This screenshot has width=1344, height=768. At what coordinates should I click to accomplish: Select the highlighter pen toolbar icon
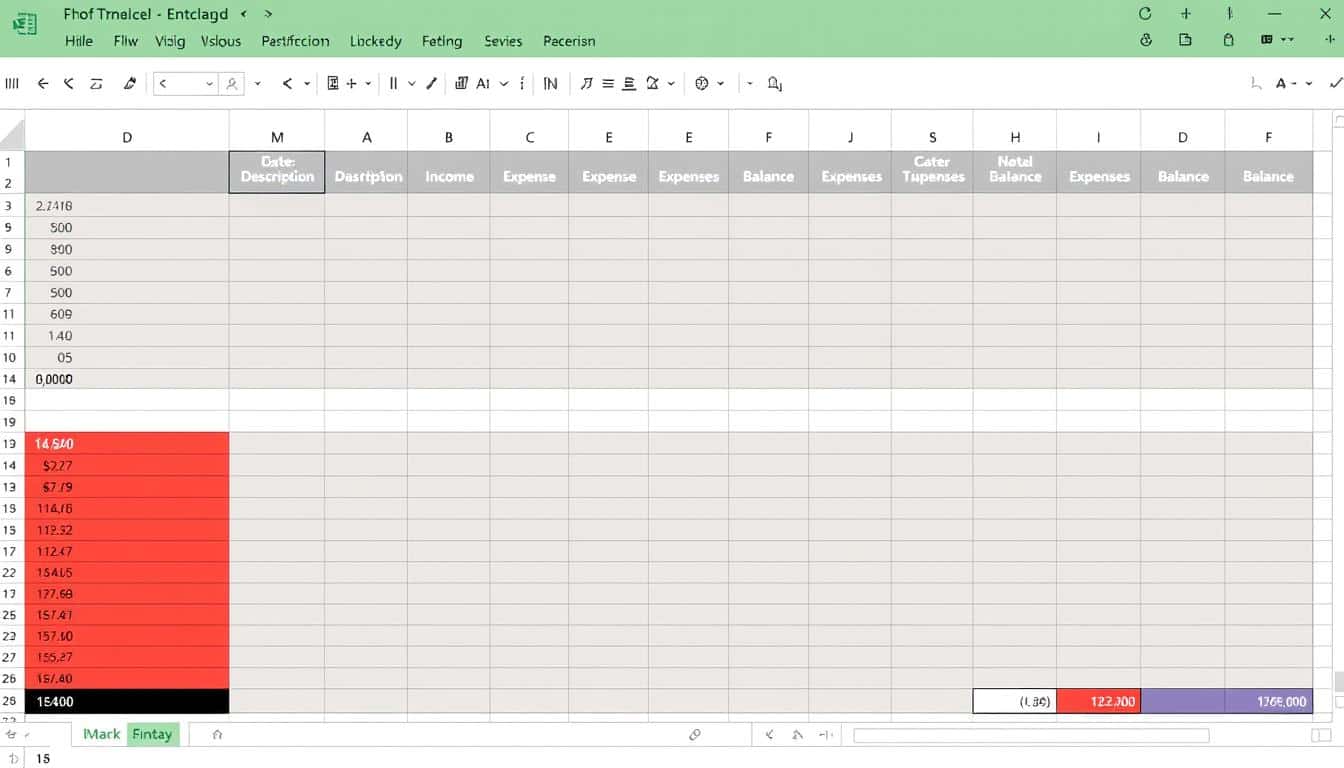(x=129, y=84)
